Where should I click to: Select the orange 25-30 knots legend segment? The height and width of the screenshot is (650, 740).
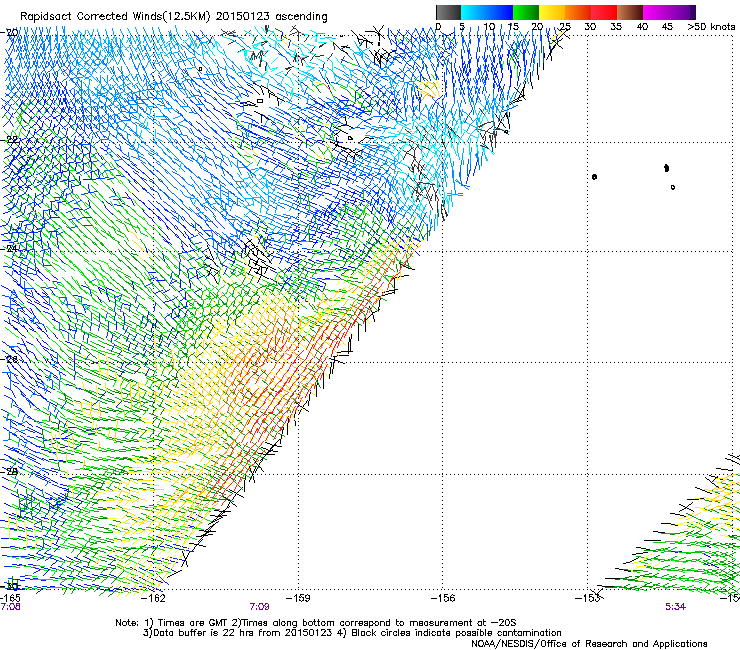pos(578,12)
